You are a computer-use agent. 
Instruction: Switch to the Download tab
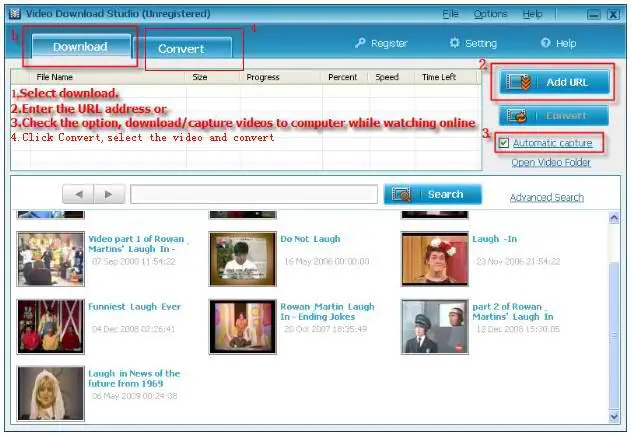tap(81, 47)
